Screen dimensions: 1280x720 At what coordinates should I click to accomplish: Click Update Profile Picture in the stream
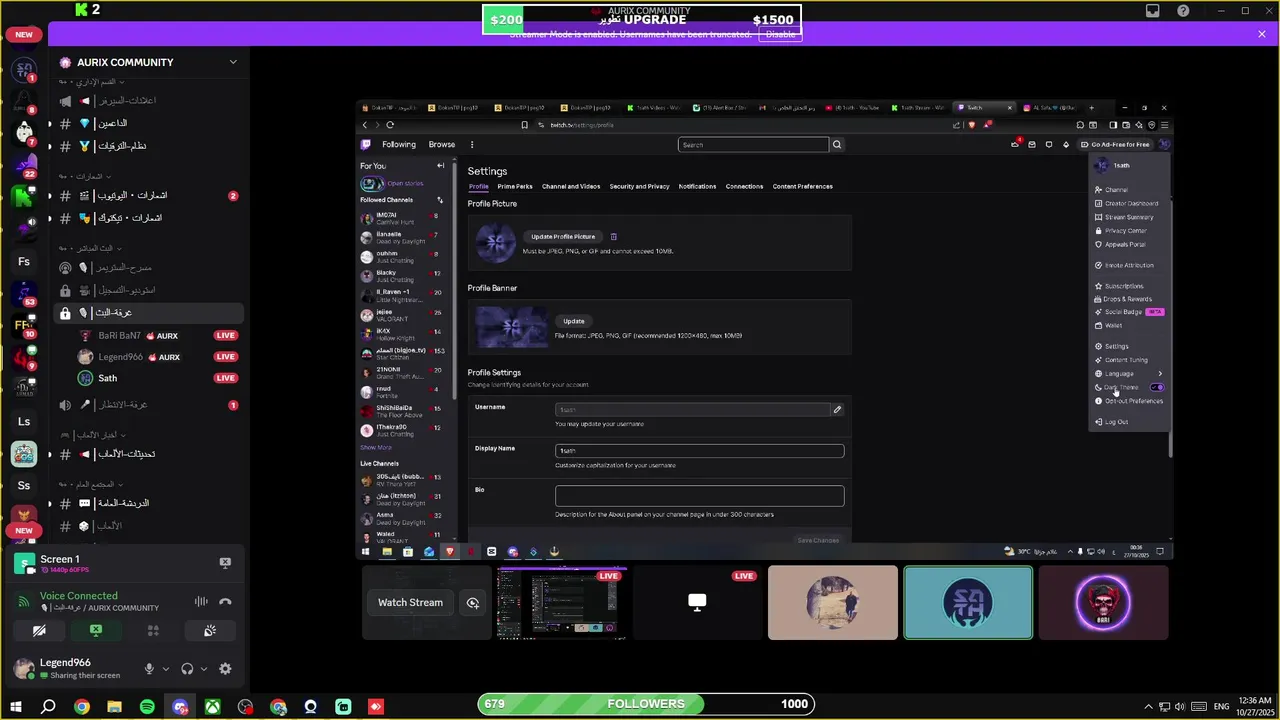click(x=563, y=237)
